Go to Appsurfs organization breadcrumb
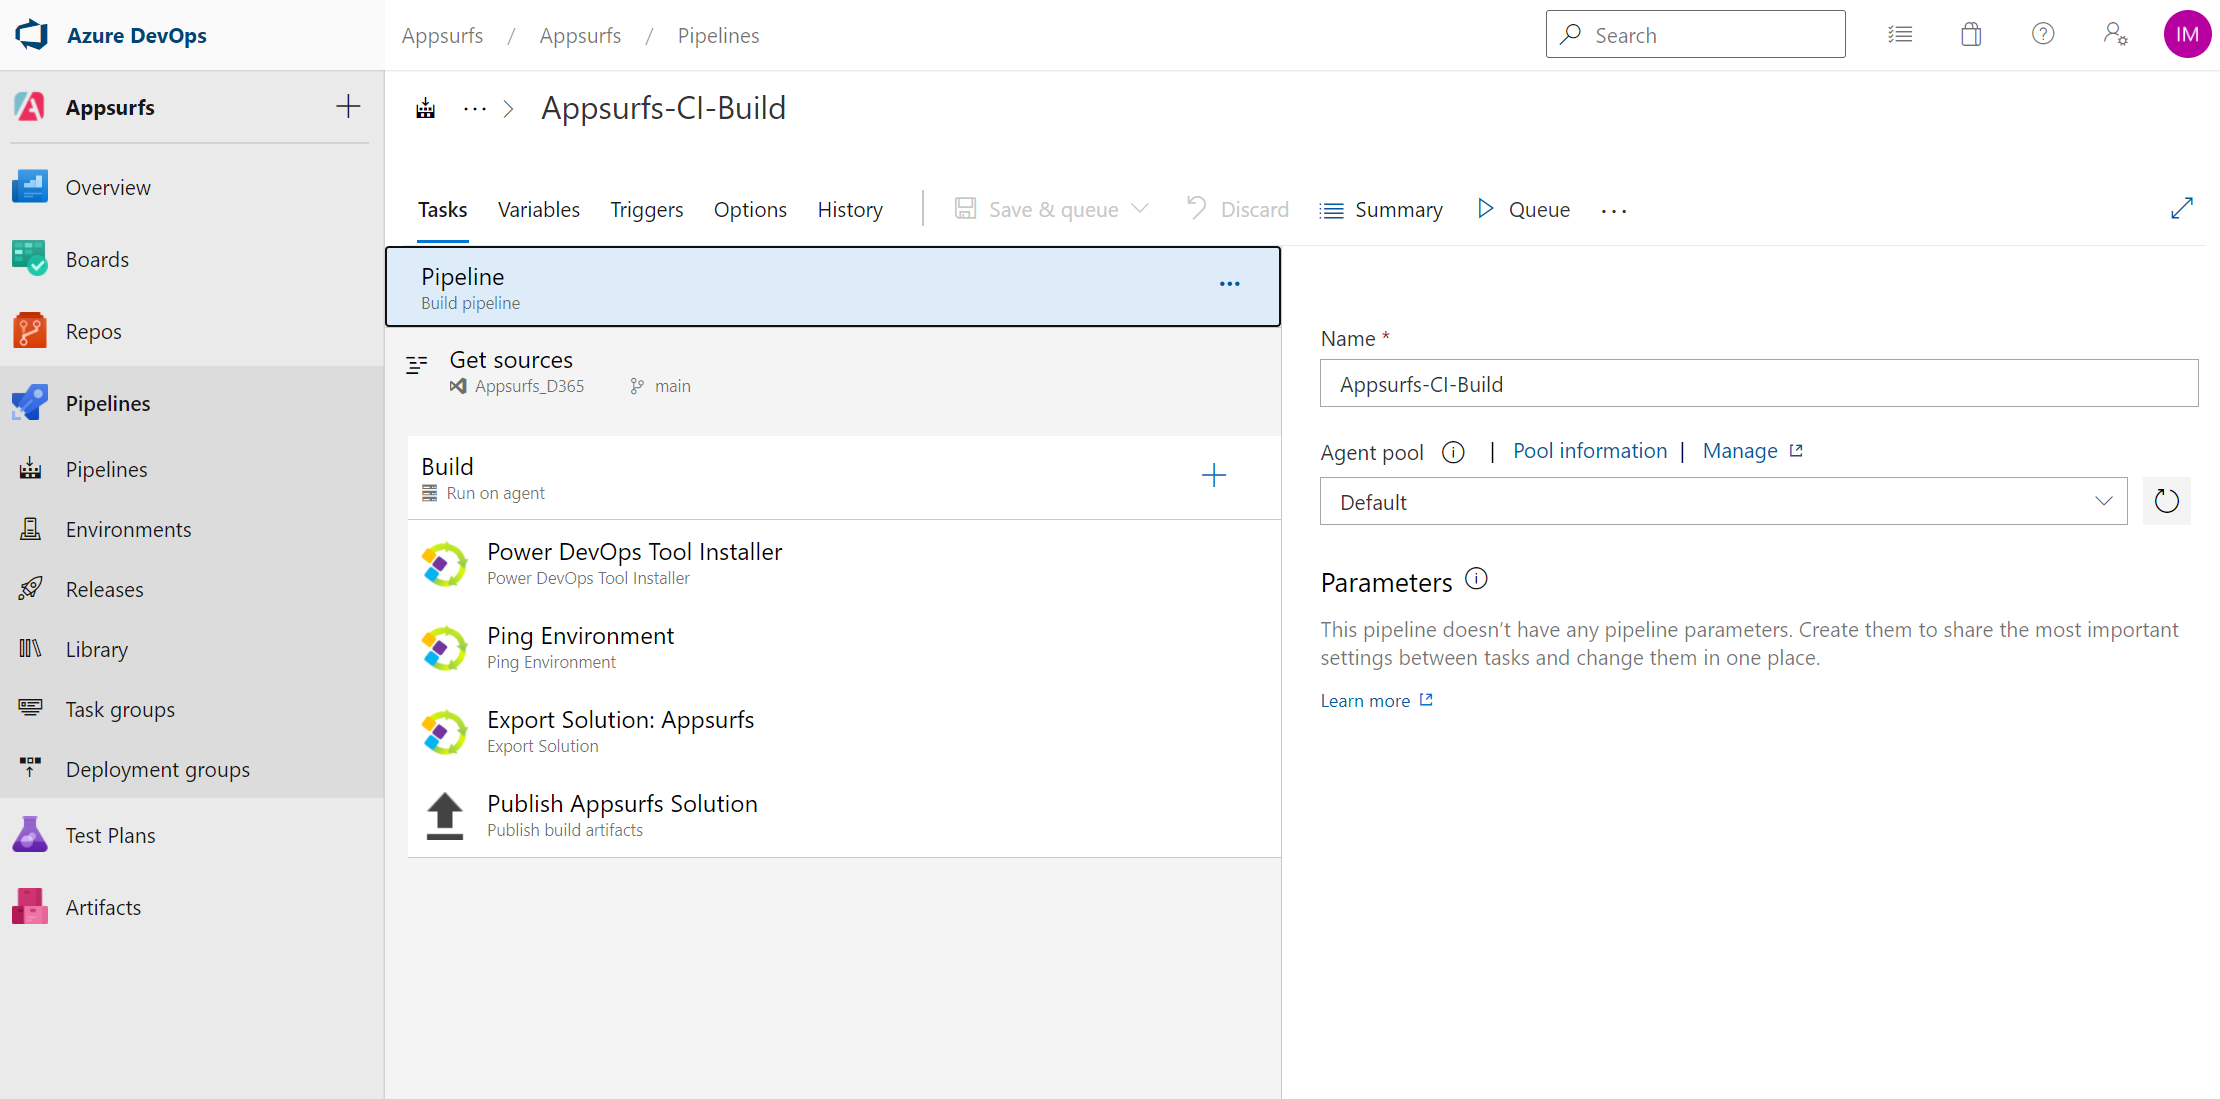This screenshot has width=2220, height=1099. 442,36
